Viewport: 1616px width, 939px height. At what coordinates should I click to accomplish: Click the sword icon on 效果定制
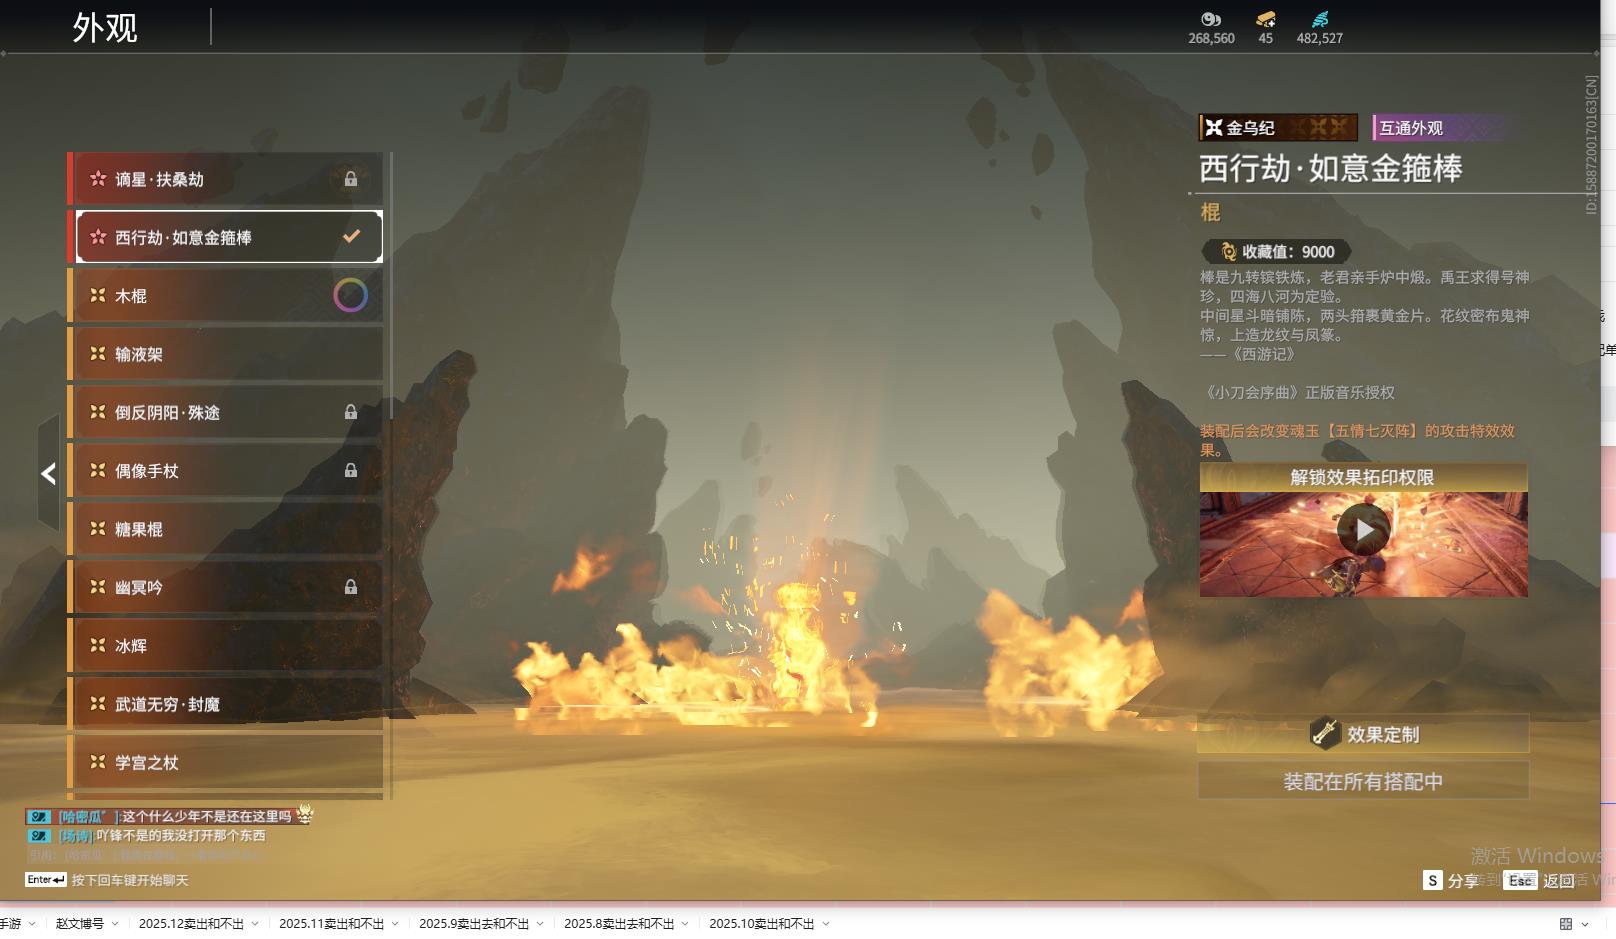click(1325, 734)
